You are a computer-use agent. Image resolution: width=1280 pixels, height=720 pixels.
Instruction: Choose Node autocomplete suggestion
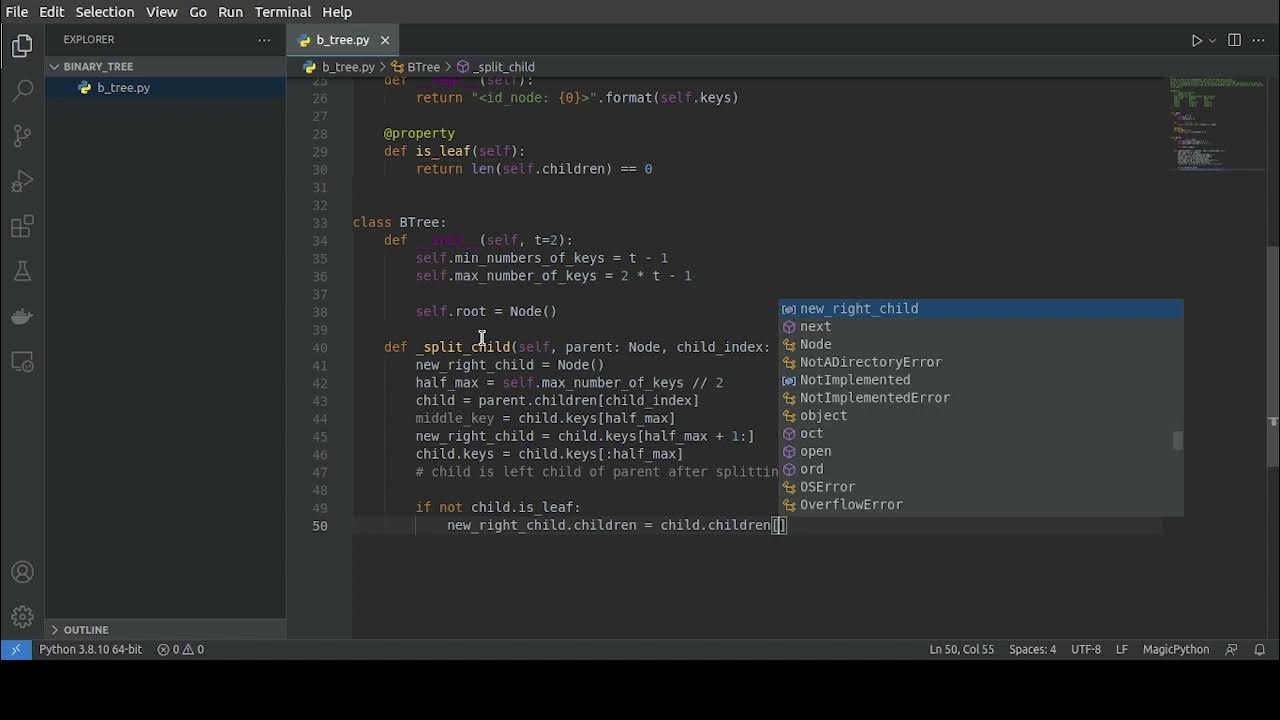(x=981, y=345)
